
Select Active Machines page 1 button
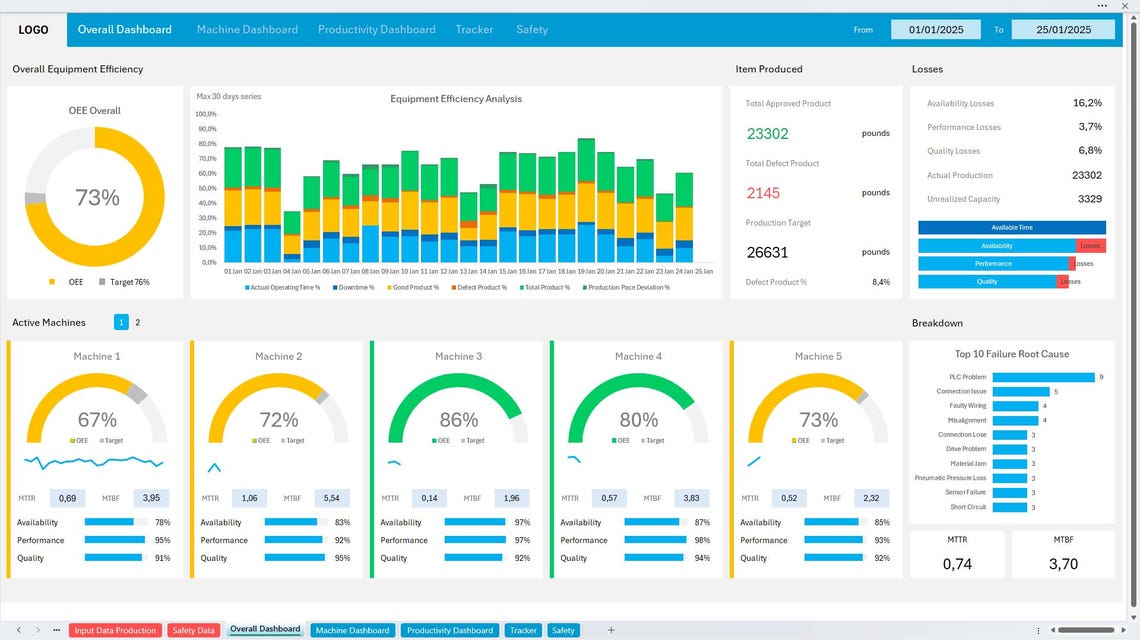click(121, 322)
